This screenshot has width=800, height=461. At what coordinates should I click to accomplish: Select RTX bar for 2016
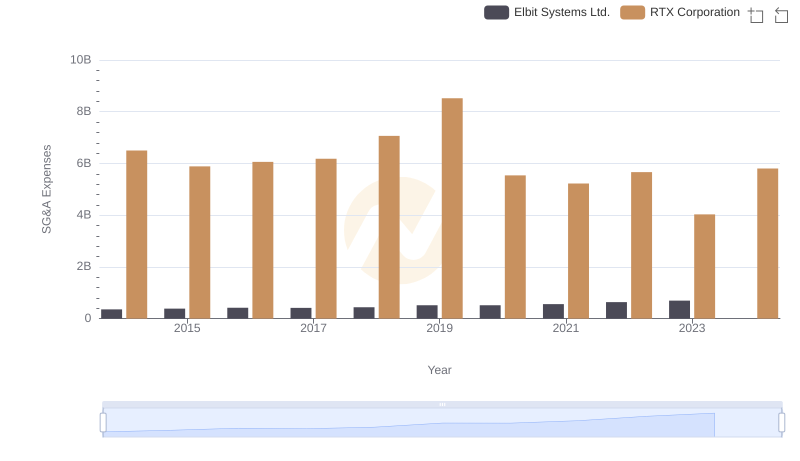pos(263,240)
